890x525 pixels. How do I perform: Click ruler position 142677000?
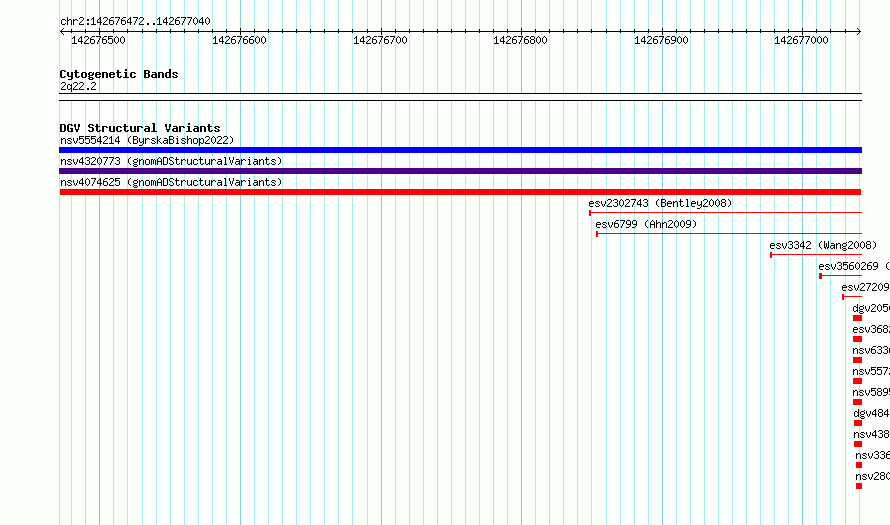pyautogui.click(x=801, y=40)
